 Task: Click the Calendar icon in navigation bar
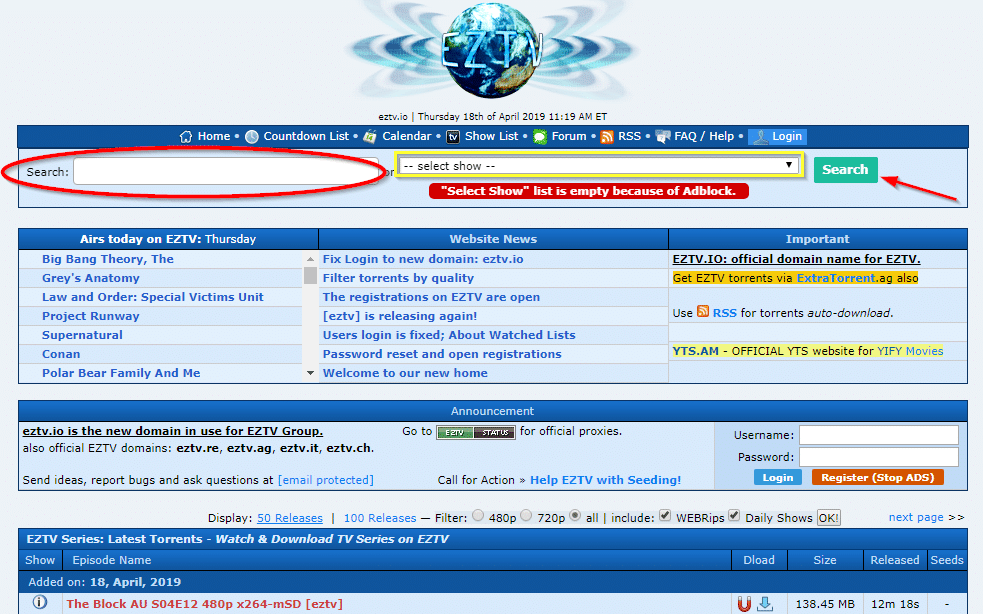coord(370,137)
